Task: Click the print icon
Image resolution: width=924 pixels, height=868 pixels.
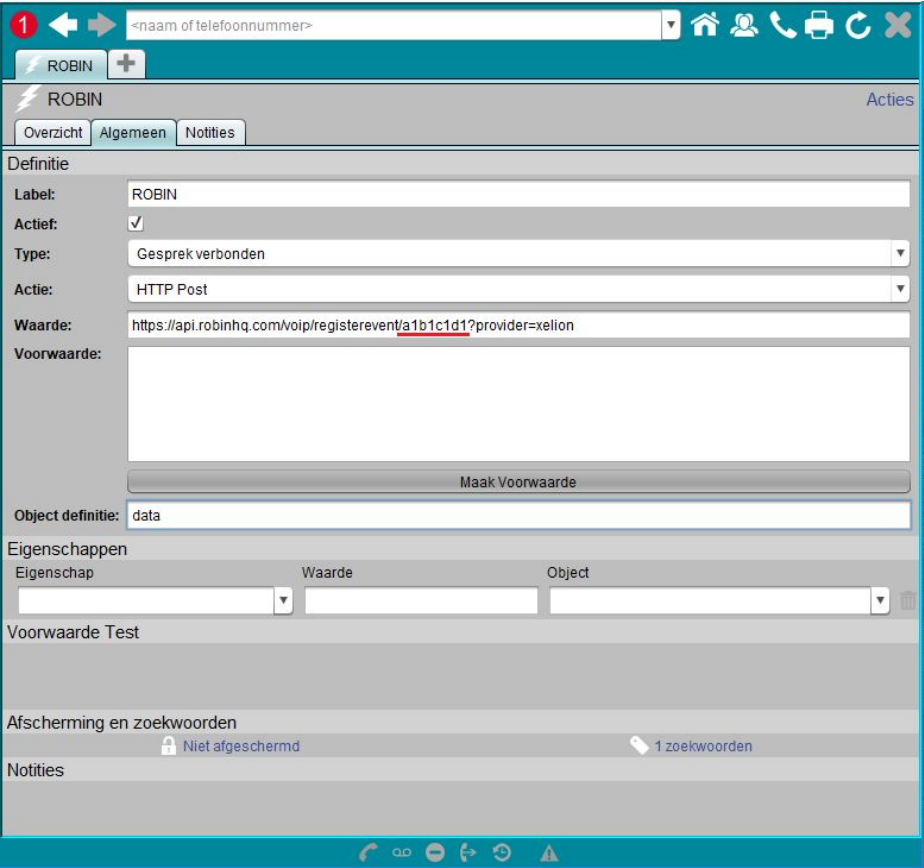Action: 819,24
